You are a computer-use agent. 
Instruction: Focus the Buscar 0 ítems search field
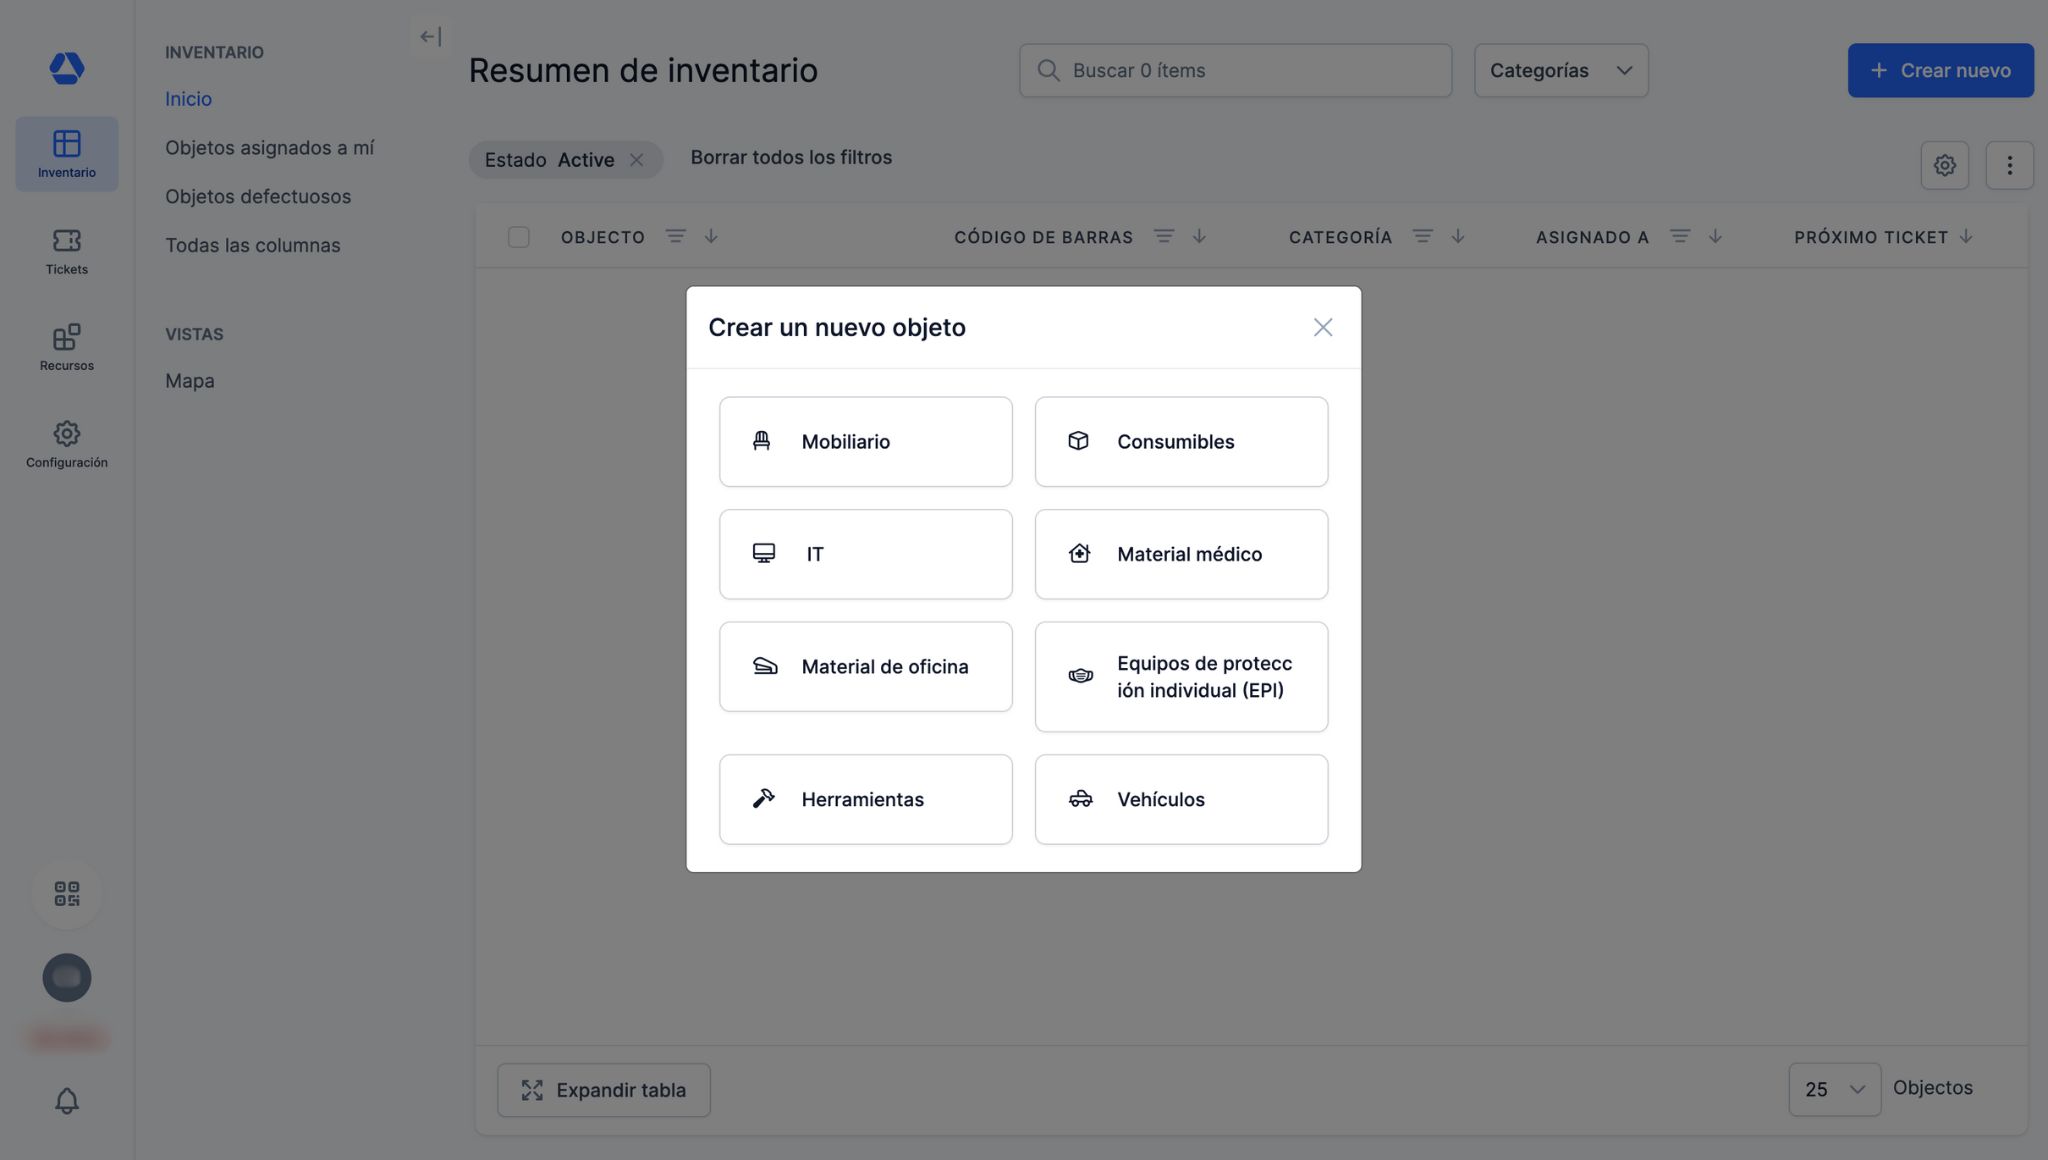(x=1235, y=70)
